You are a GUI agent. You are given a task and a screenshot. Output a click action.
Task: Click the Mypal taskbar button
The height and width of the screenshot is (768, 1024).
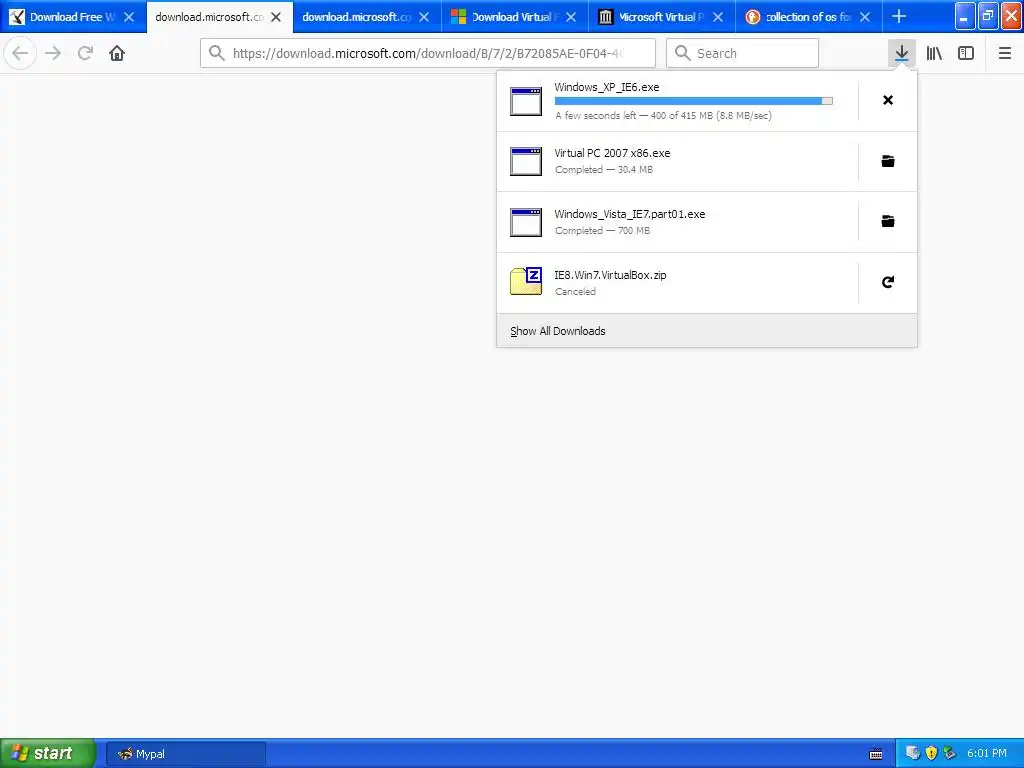coord(185,754)
